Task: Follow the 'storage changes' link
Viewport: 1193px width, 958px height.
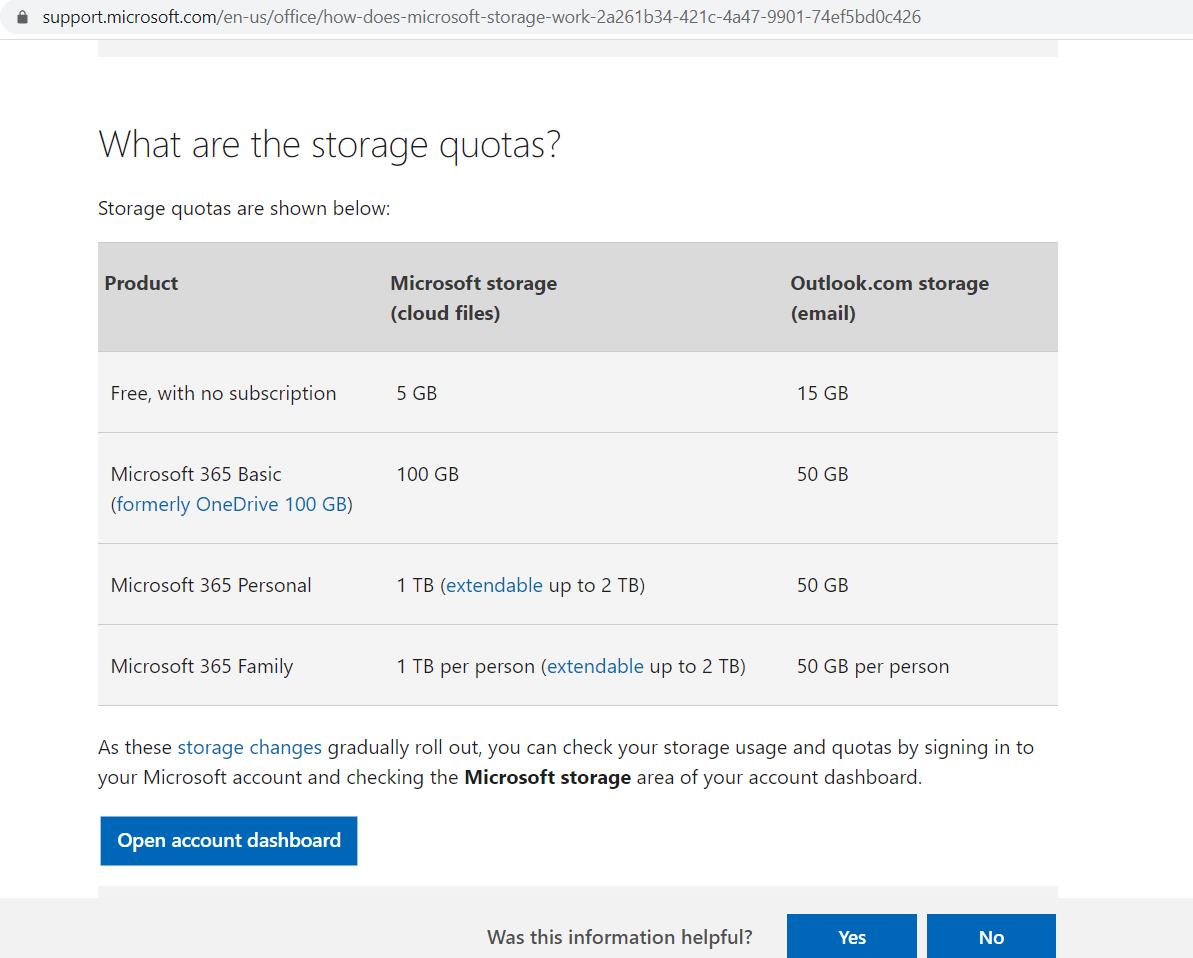Action: click(x=249, y=747)
